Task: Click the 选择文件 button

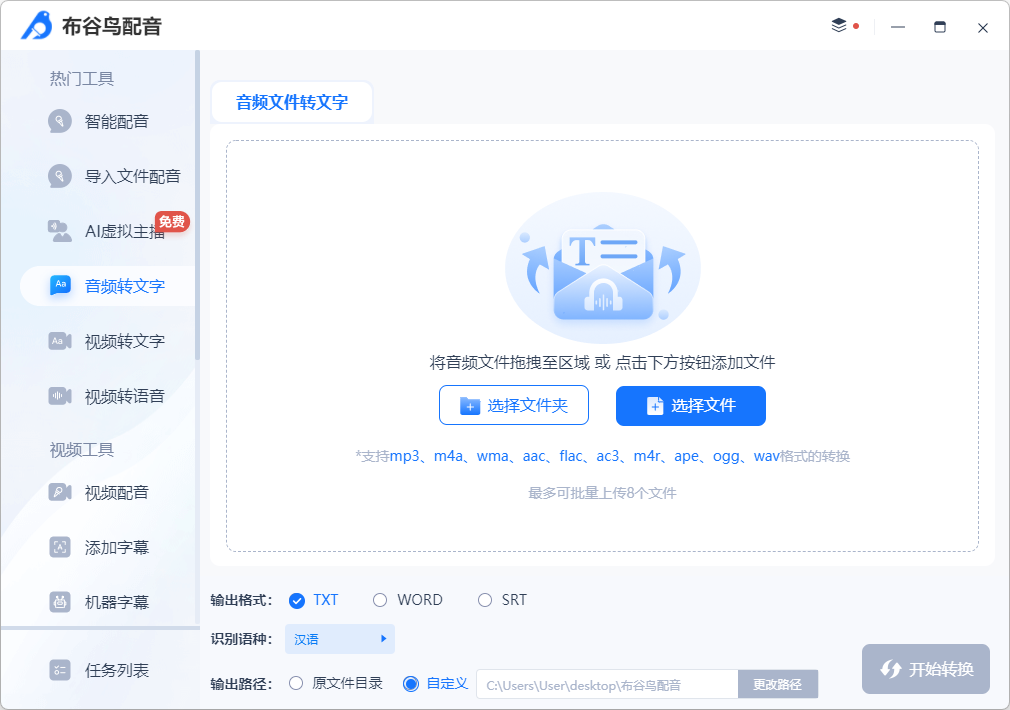Action: point(690,406)
